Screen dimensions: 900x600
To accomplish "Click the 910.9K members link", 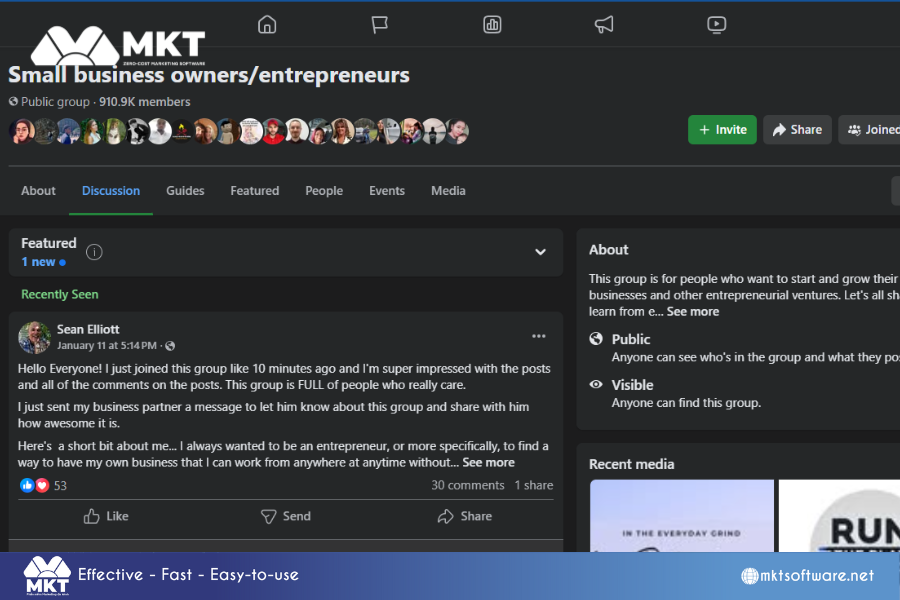I will tap(145, 102).
